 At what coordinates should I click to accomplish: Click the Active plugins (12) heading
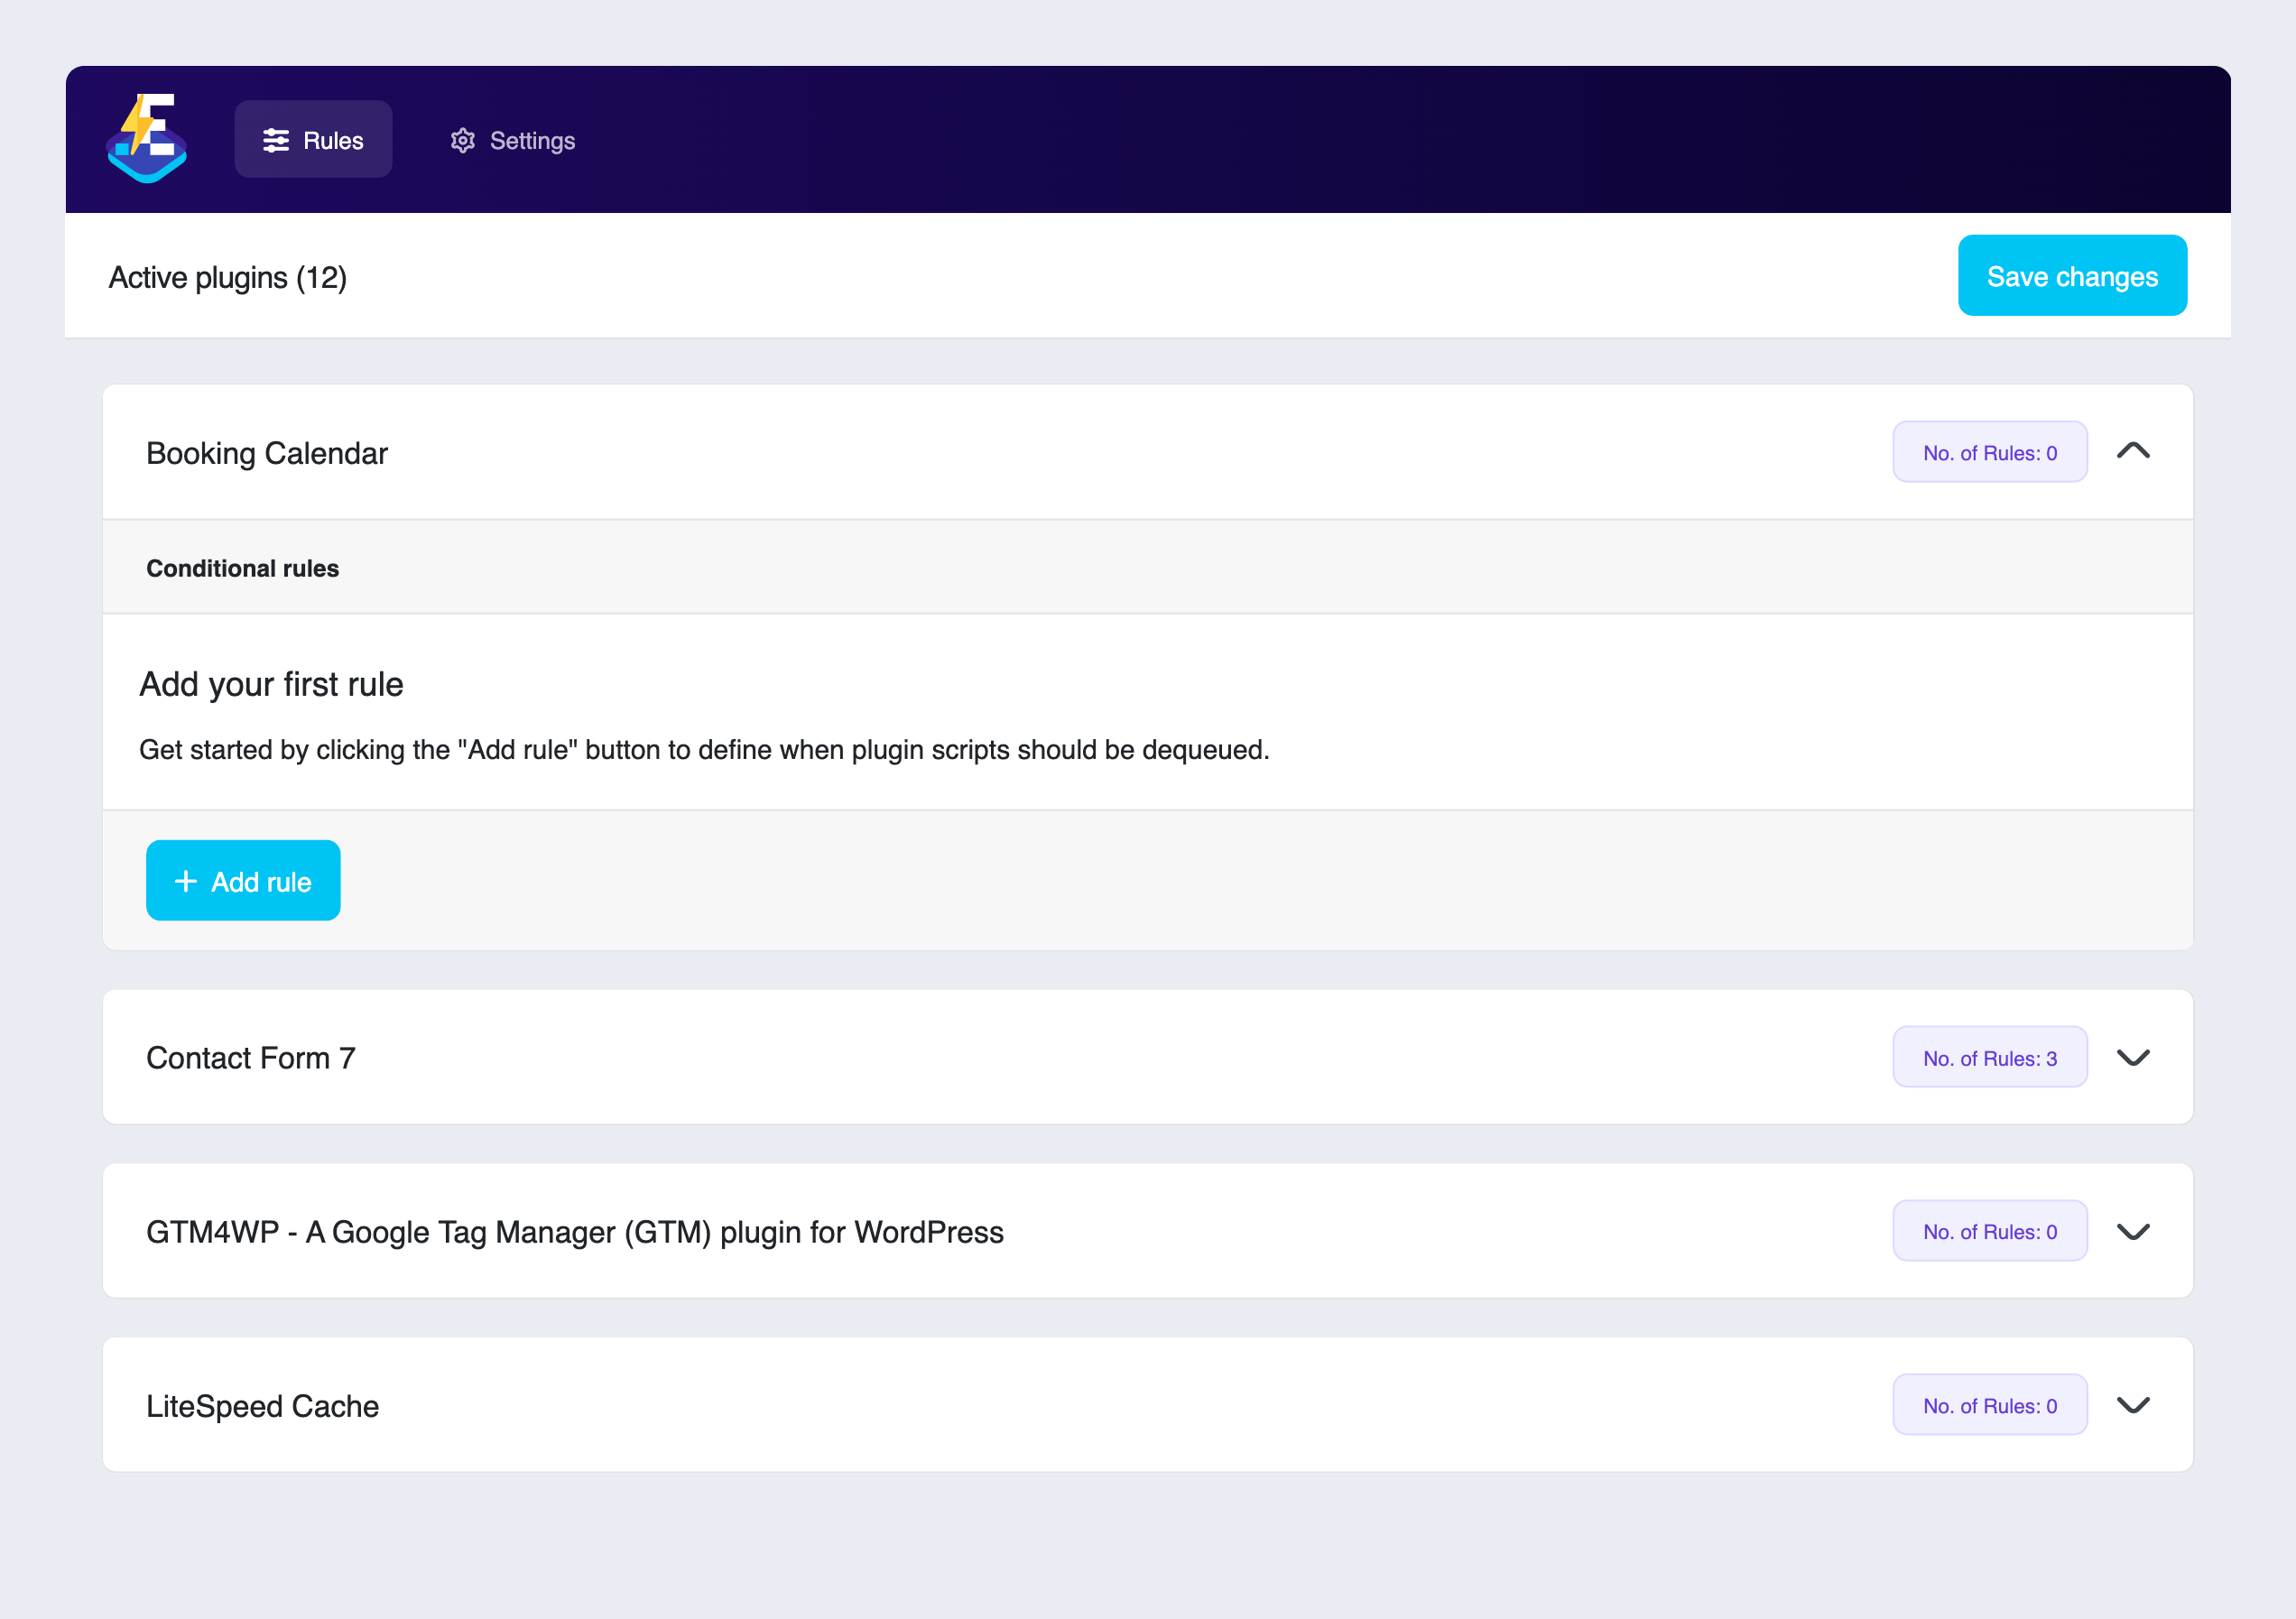click(228, 277)
